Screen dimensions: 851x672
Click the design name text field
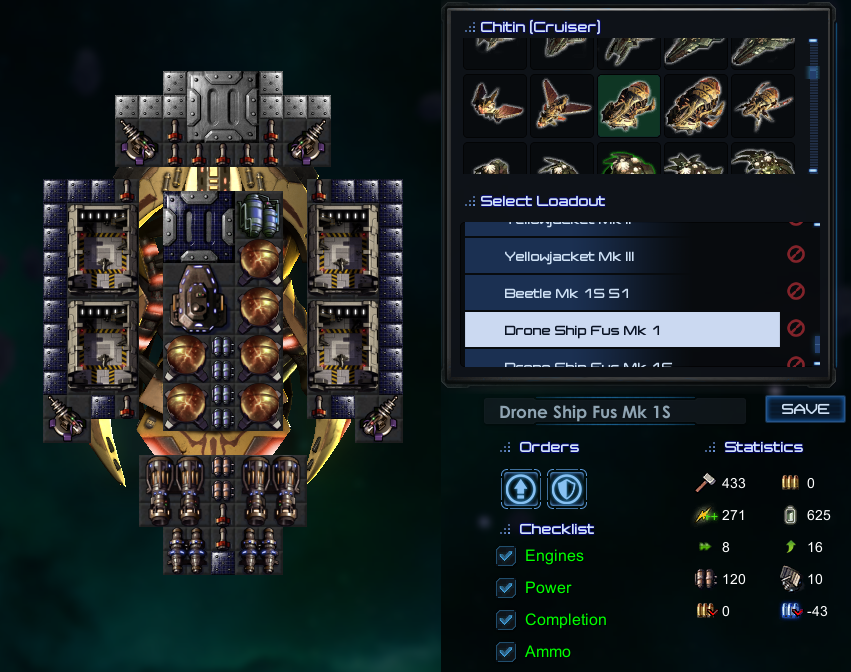[x=614, y=412]
